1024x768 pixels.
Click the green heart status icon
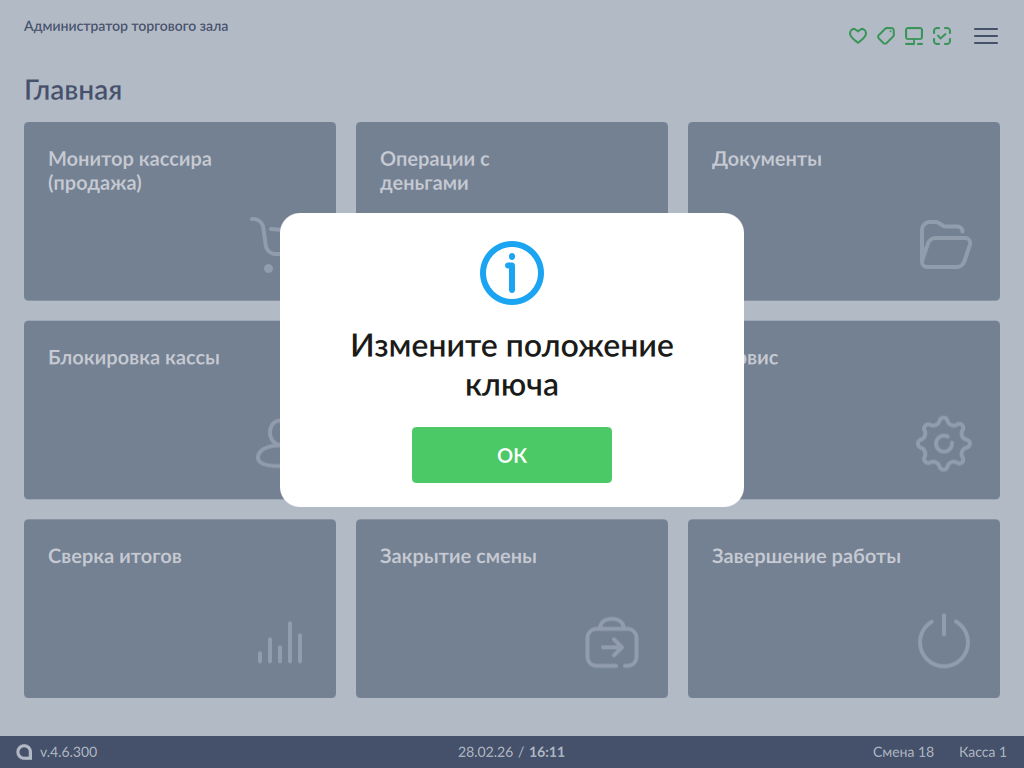click(857, 36)
